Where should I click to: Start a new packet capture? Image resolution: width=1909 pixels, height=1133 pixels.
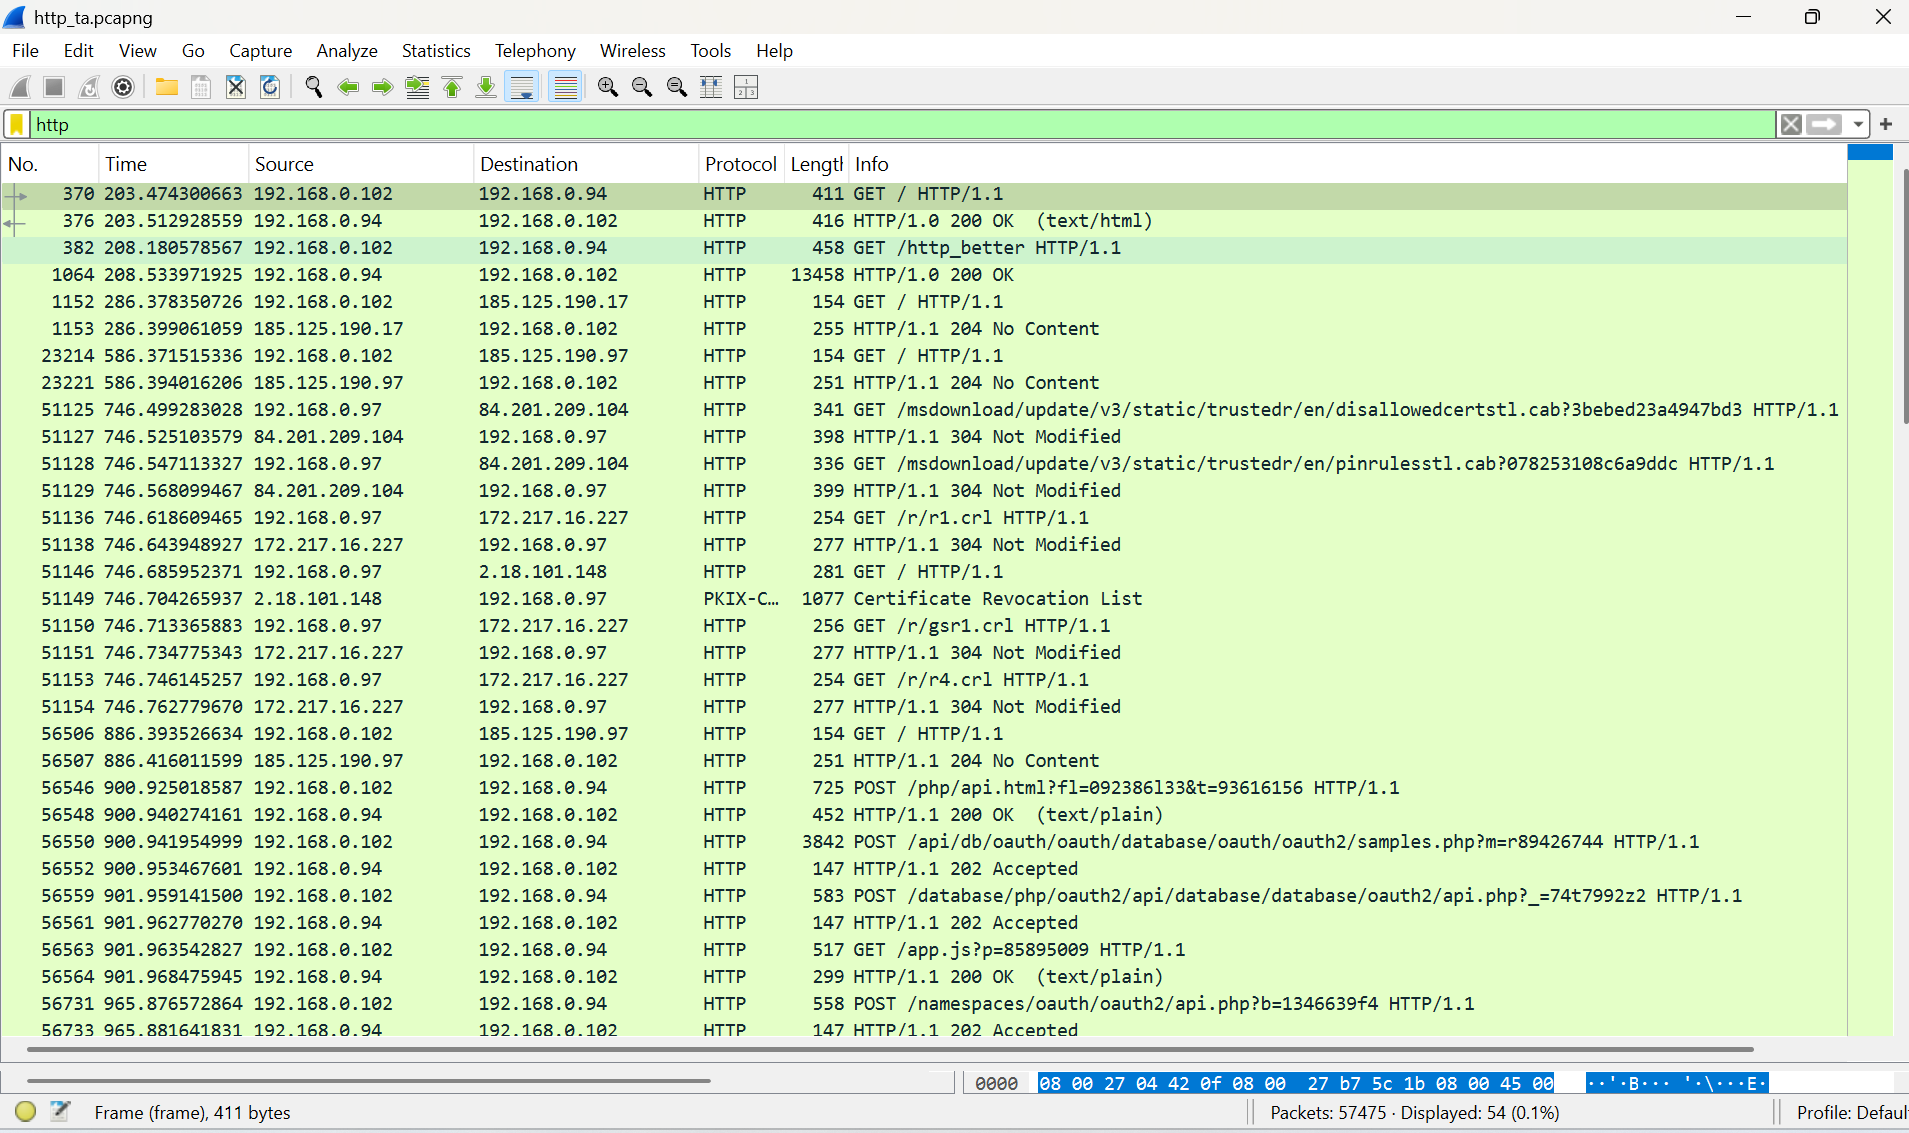tap(19, 87)
